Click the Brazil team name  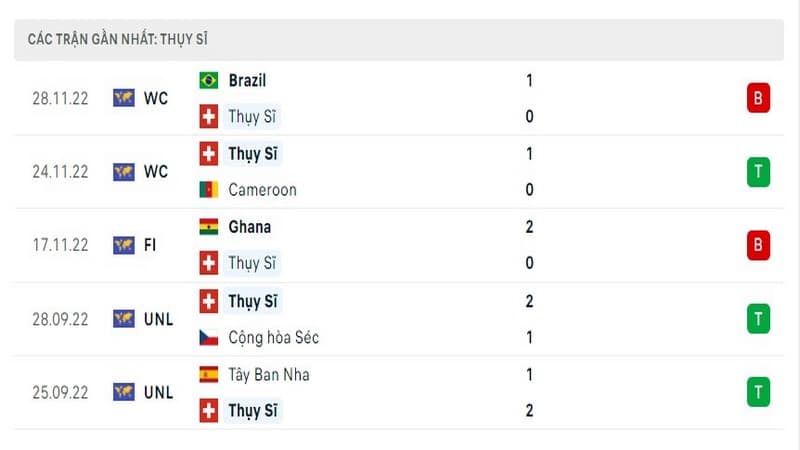click(x=247, y=81)
